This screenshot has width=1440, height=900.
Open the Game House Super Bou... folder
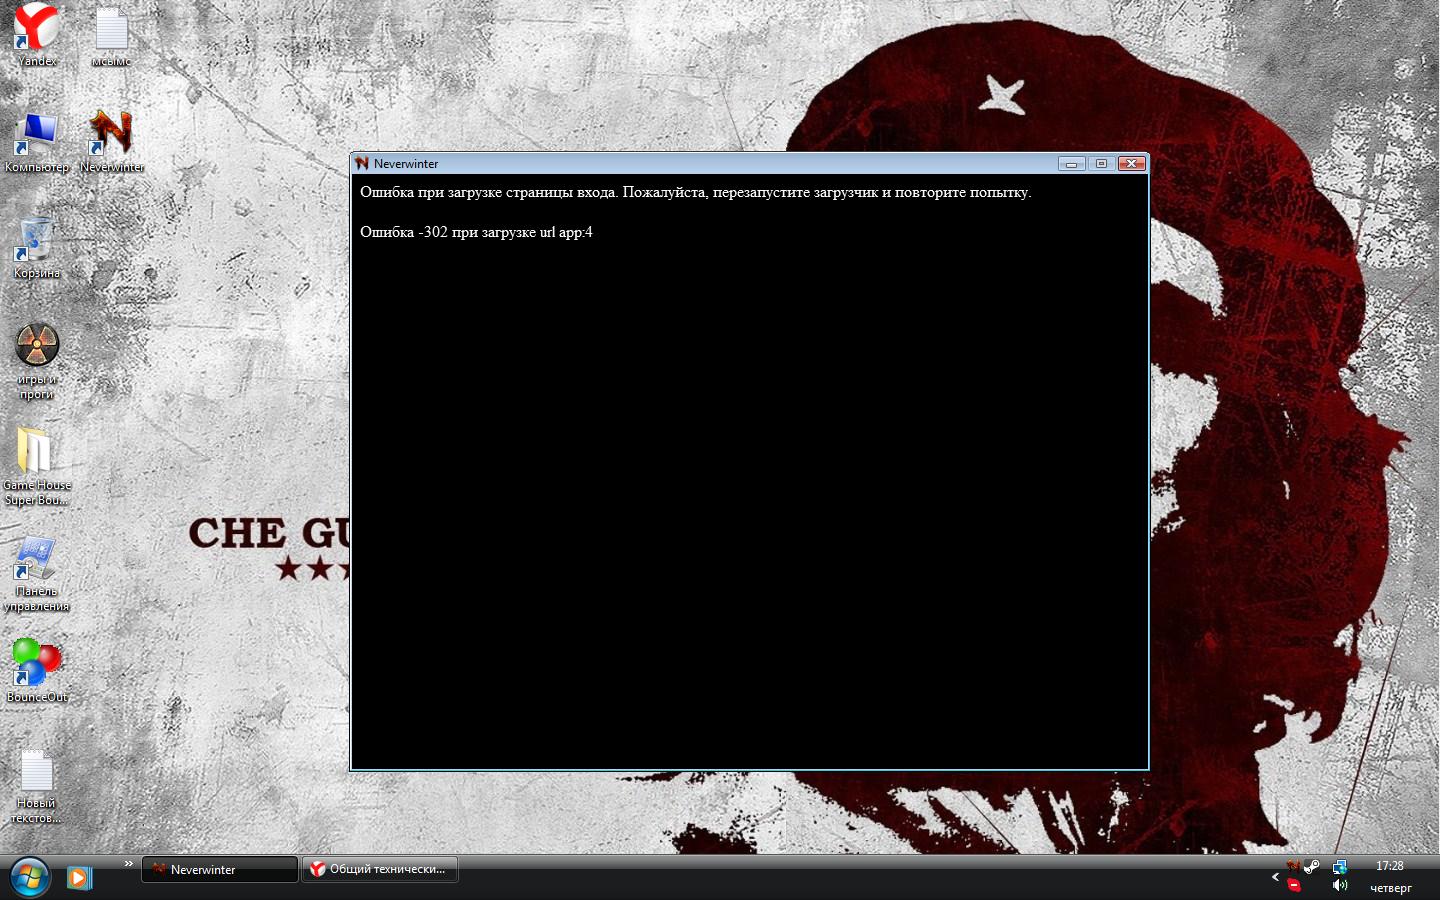(x=37, y=466)
